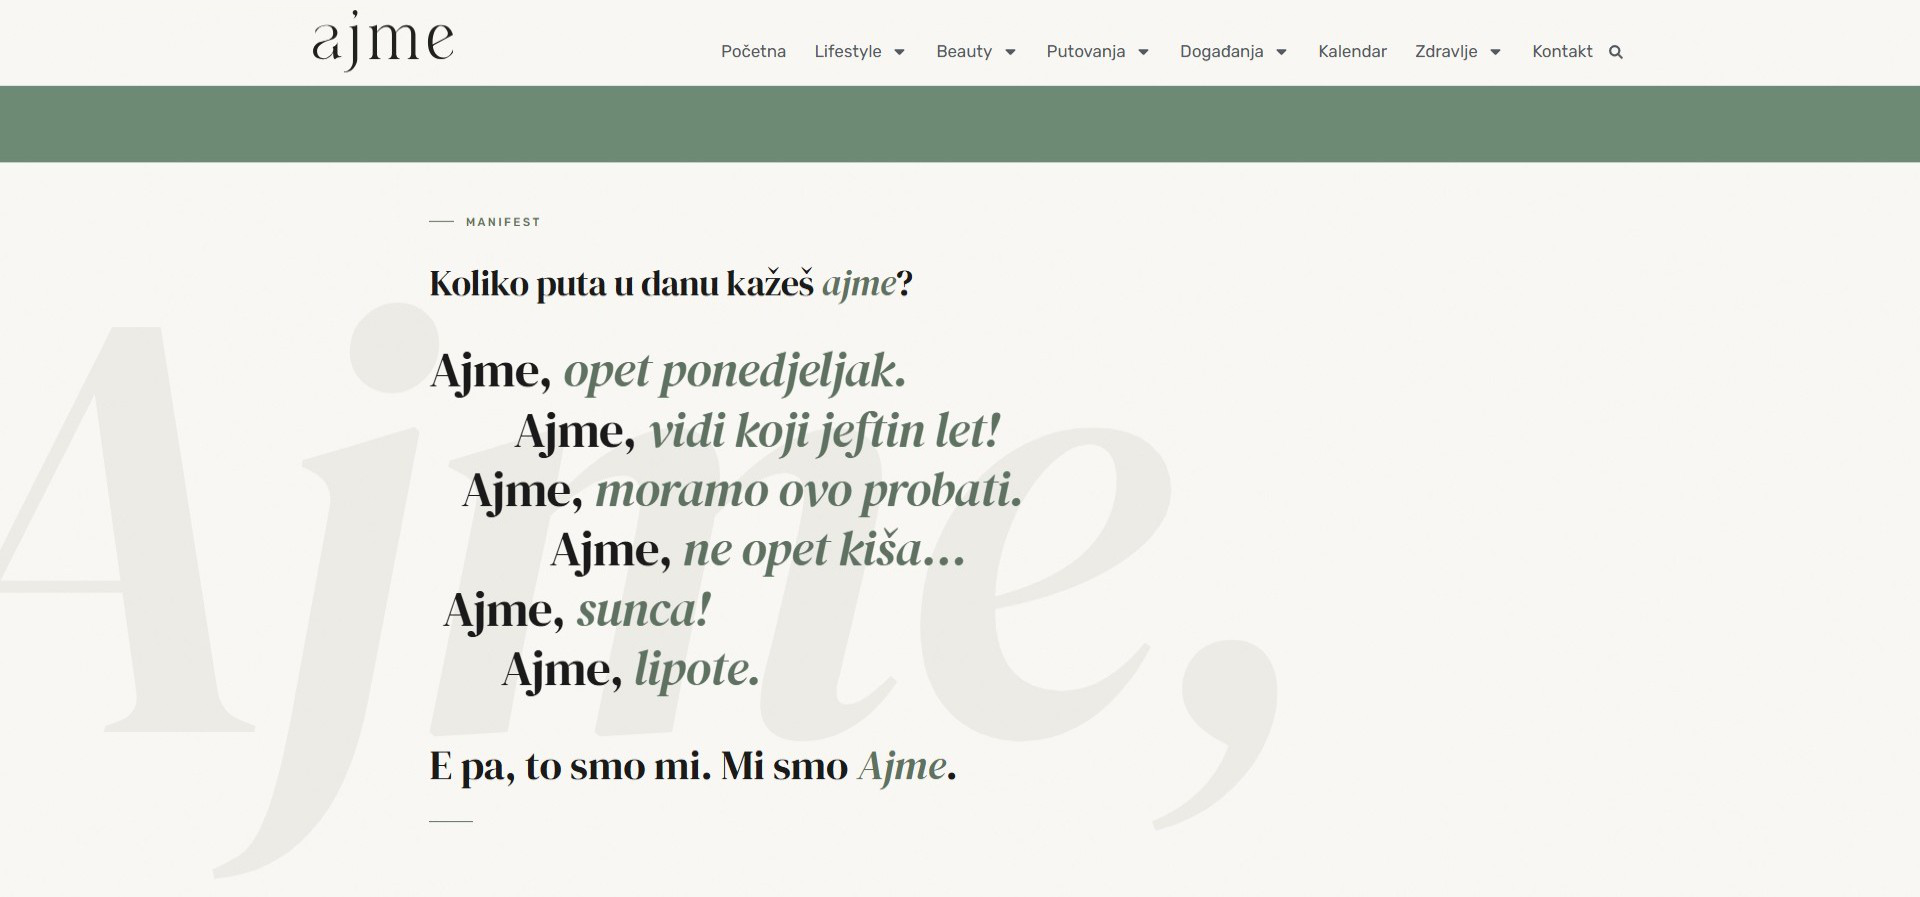Open the Beauty menu item
Viewport: 1920px width, 897px height.
(x=964, y=51)
